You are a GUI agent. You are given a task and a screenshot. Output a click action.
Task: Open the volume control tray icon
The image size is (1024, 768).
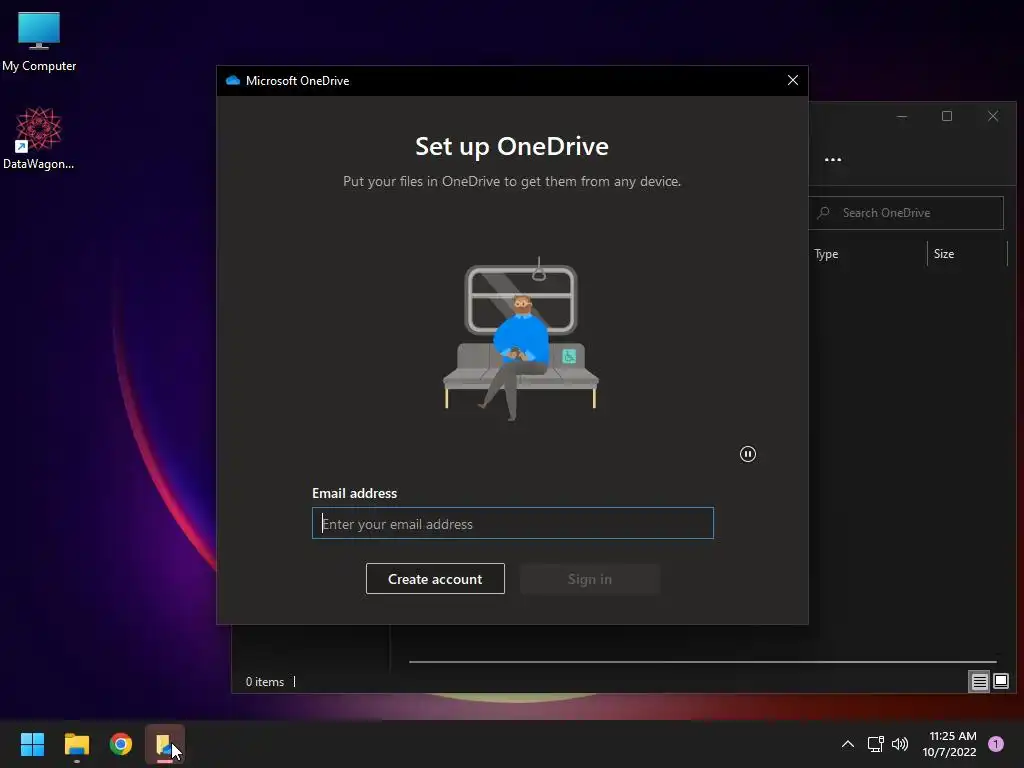click(900, 744)
